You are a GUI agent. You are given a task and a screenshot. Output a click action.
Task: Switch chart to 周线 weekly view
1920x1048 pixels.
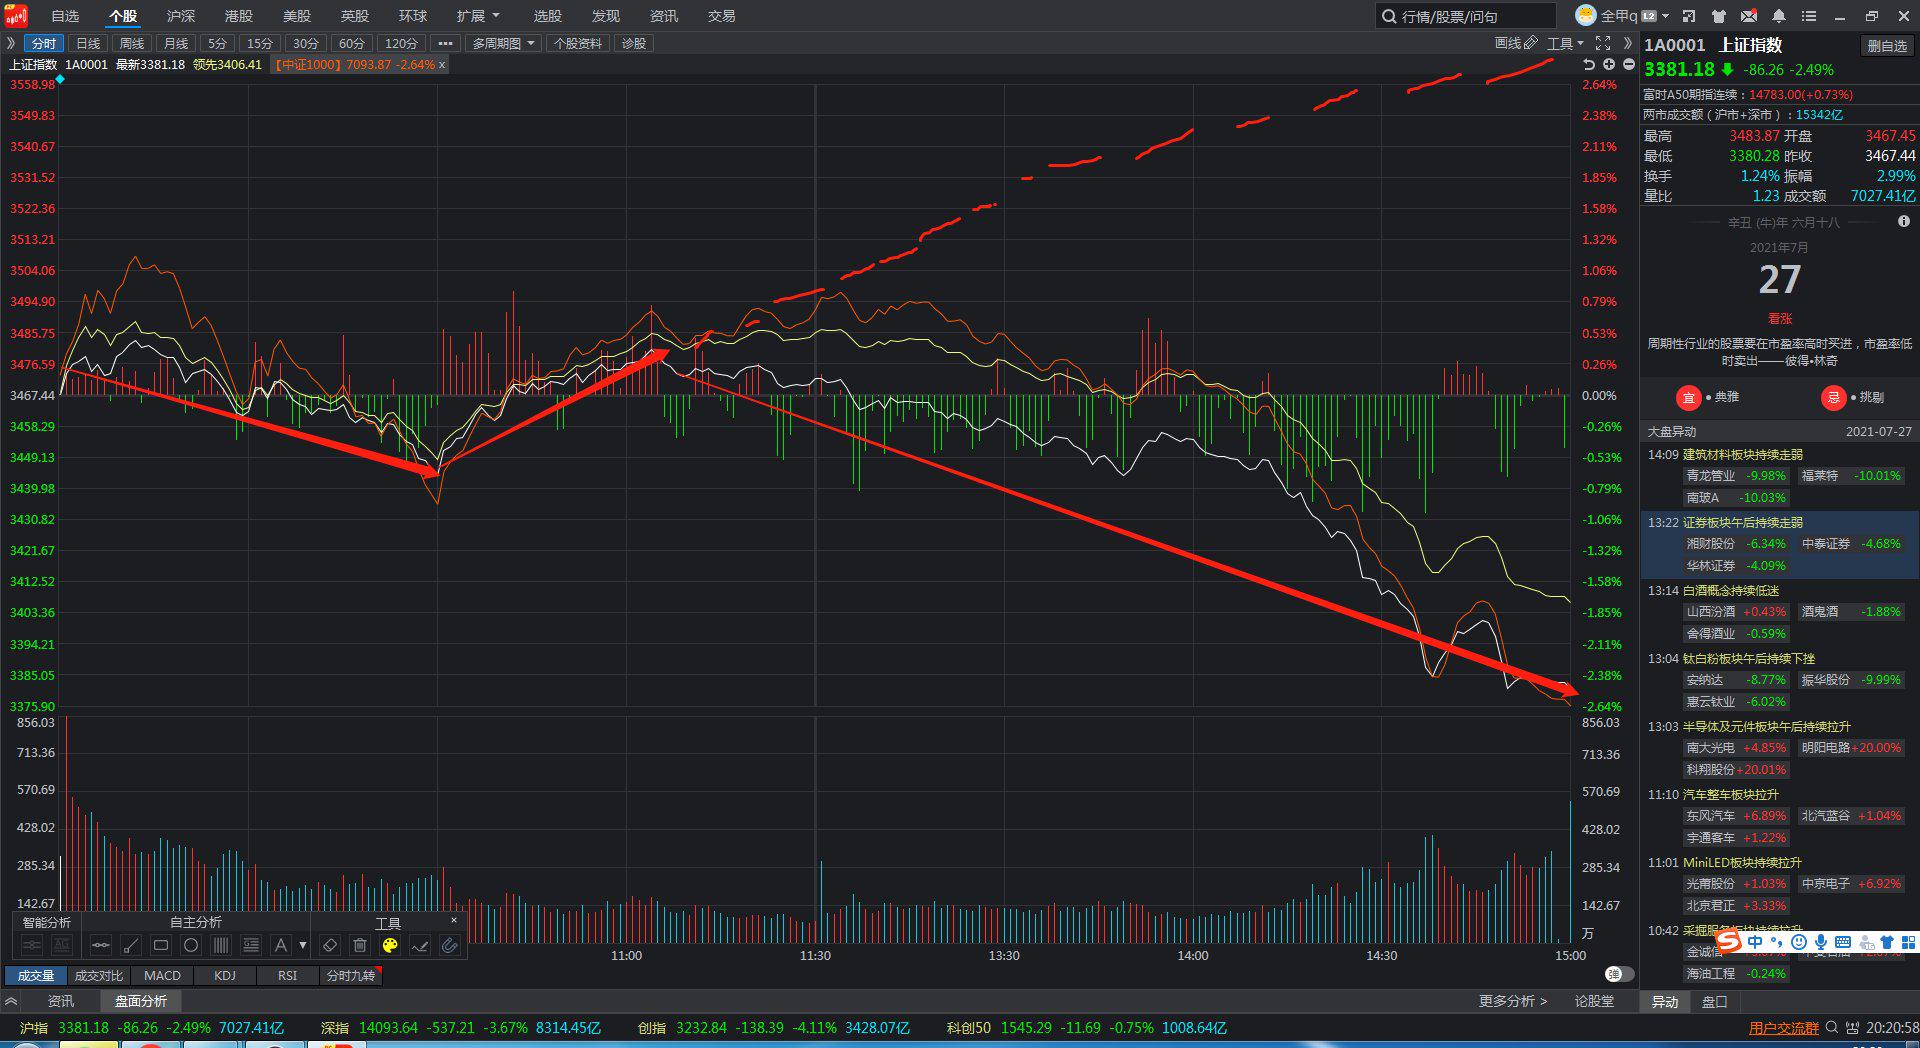(132, 43)
